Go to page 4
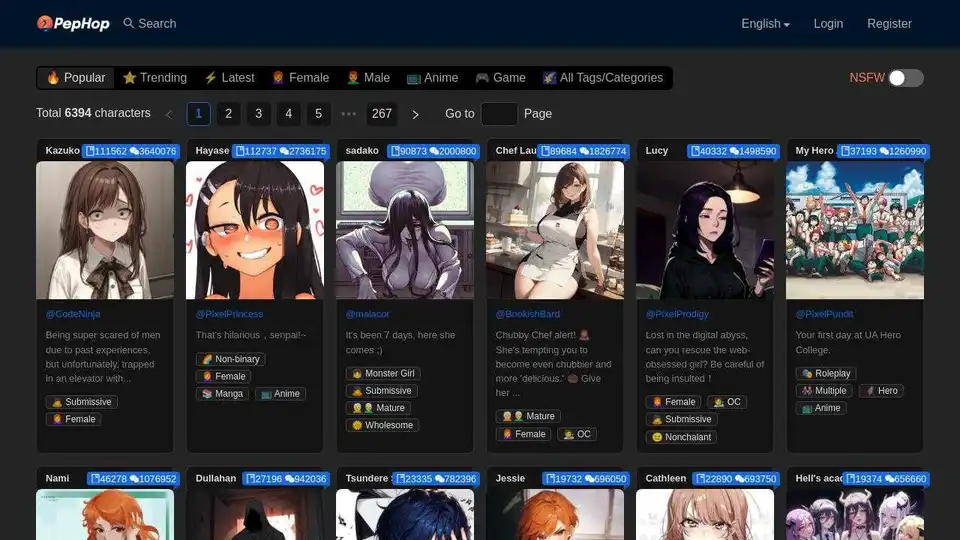 (288, 114)
